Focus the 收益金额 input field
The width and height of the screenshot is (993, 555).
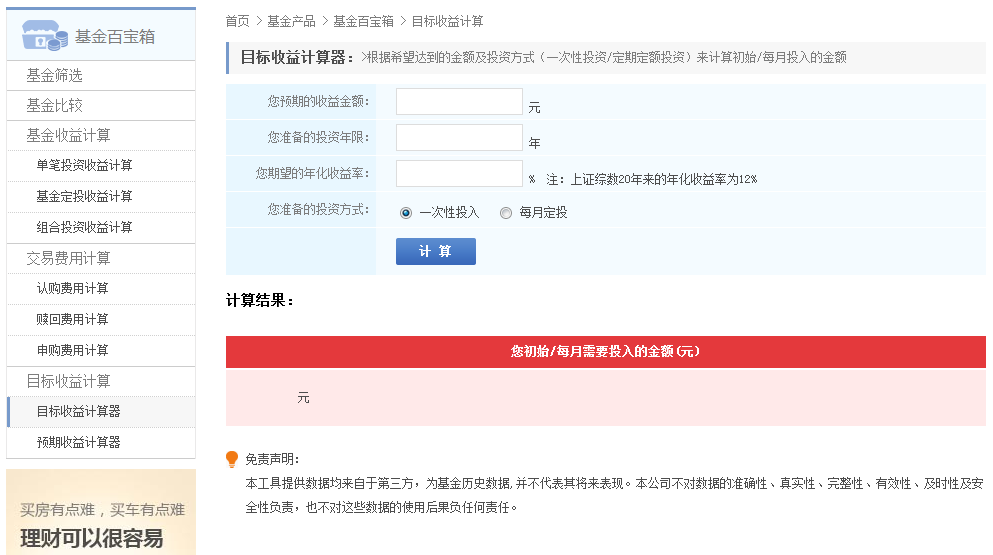tap(459, 102)
